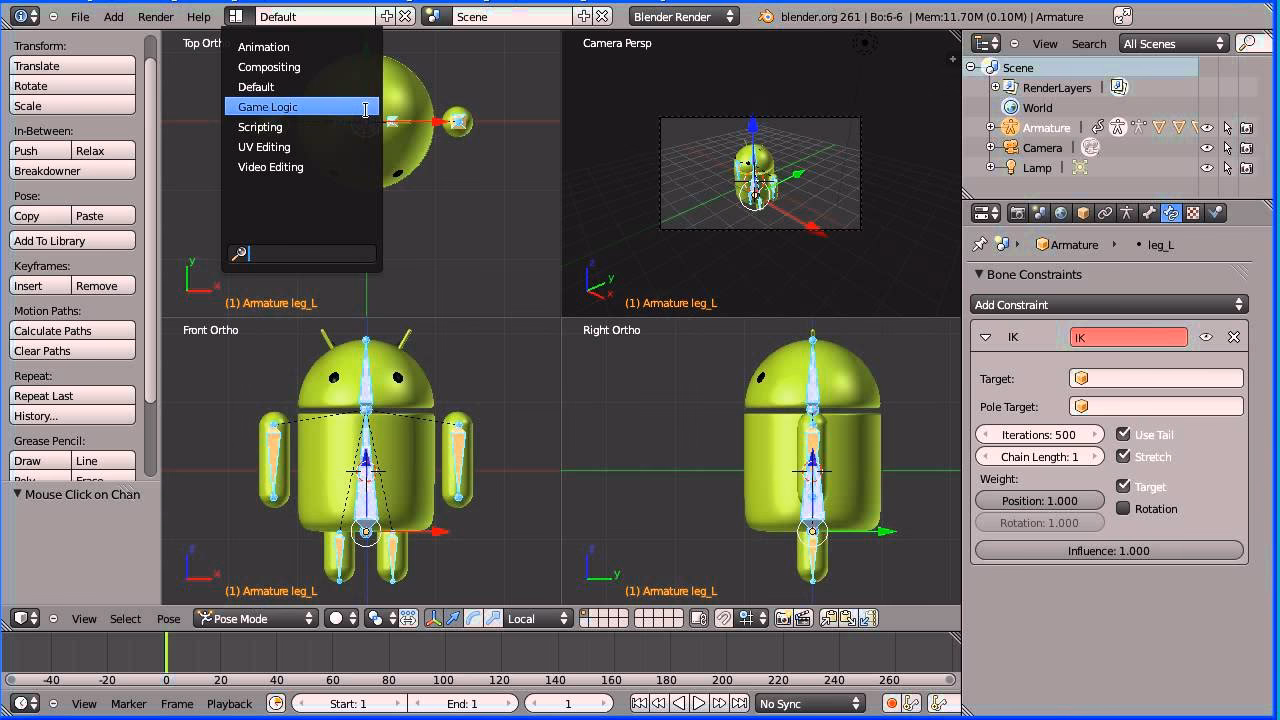Open the Bone properties tab icon
1280x720 pixels.
[1149, 213]
